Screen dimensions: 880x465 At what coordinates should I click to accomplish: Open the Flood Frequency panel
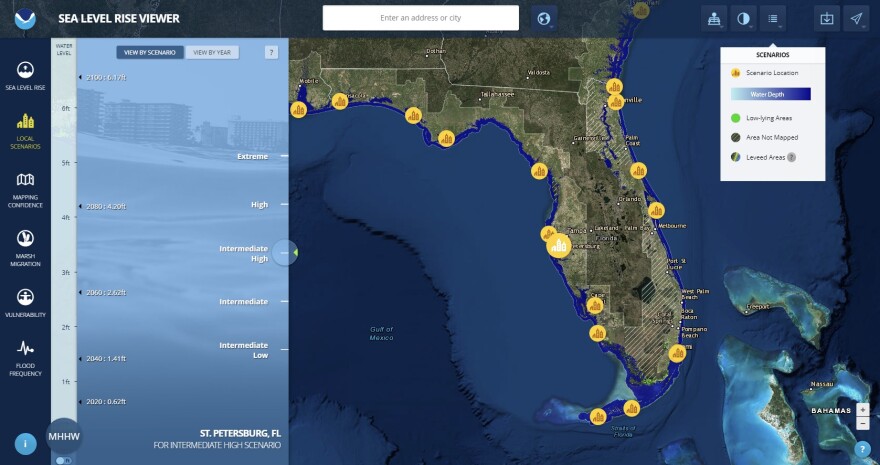click(25, 357)
